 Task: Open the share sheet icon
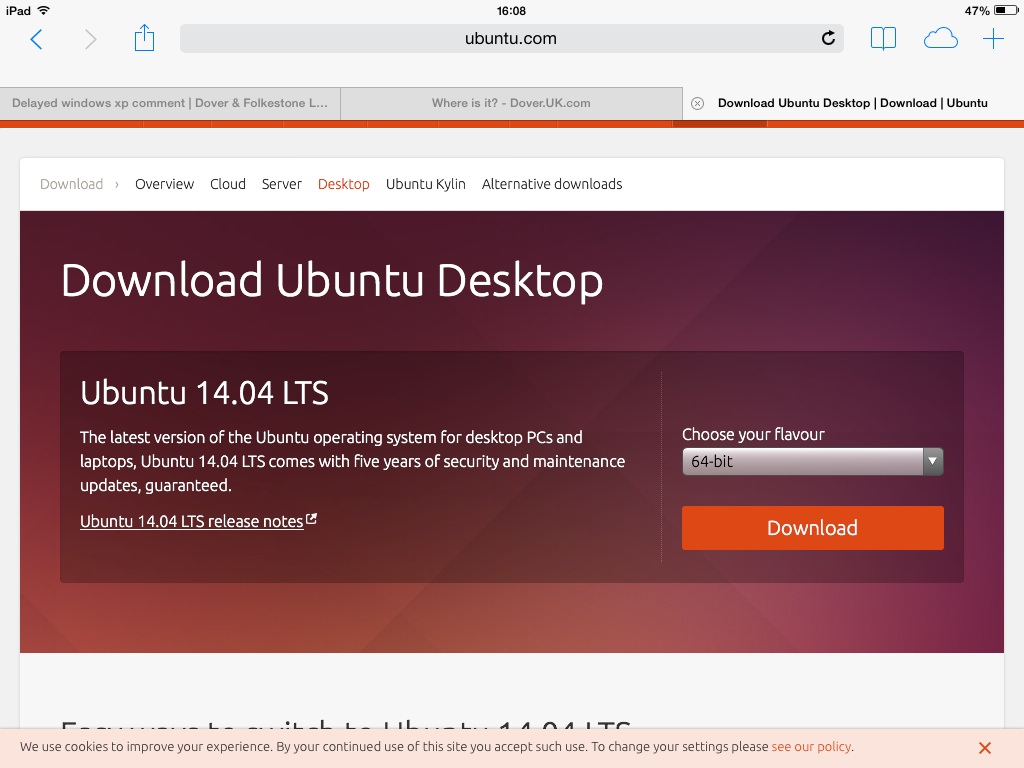click(144, 38)
